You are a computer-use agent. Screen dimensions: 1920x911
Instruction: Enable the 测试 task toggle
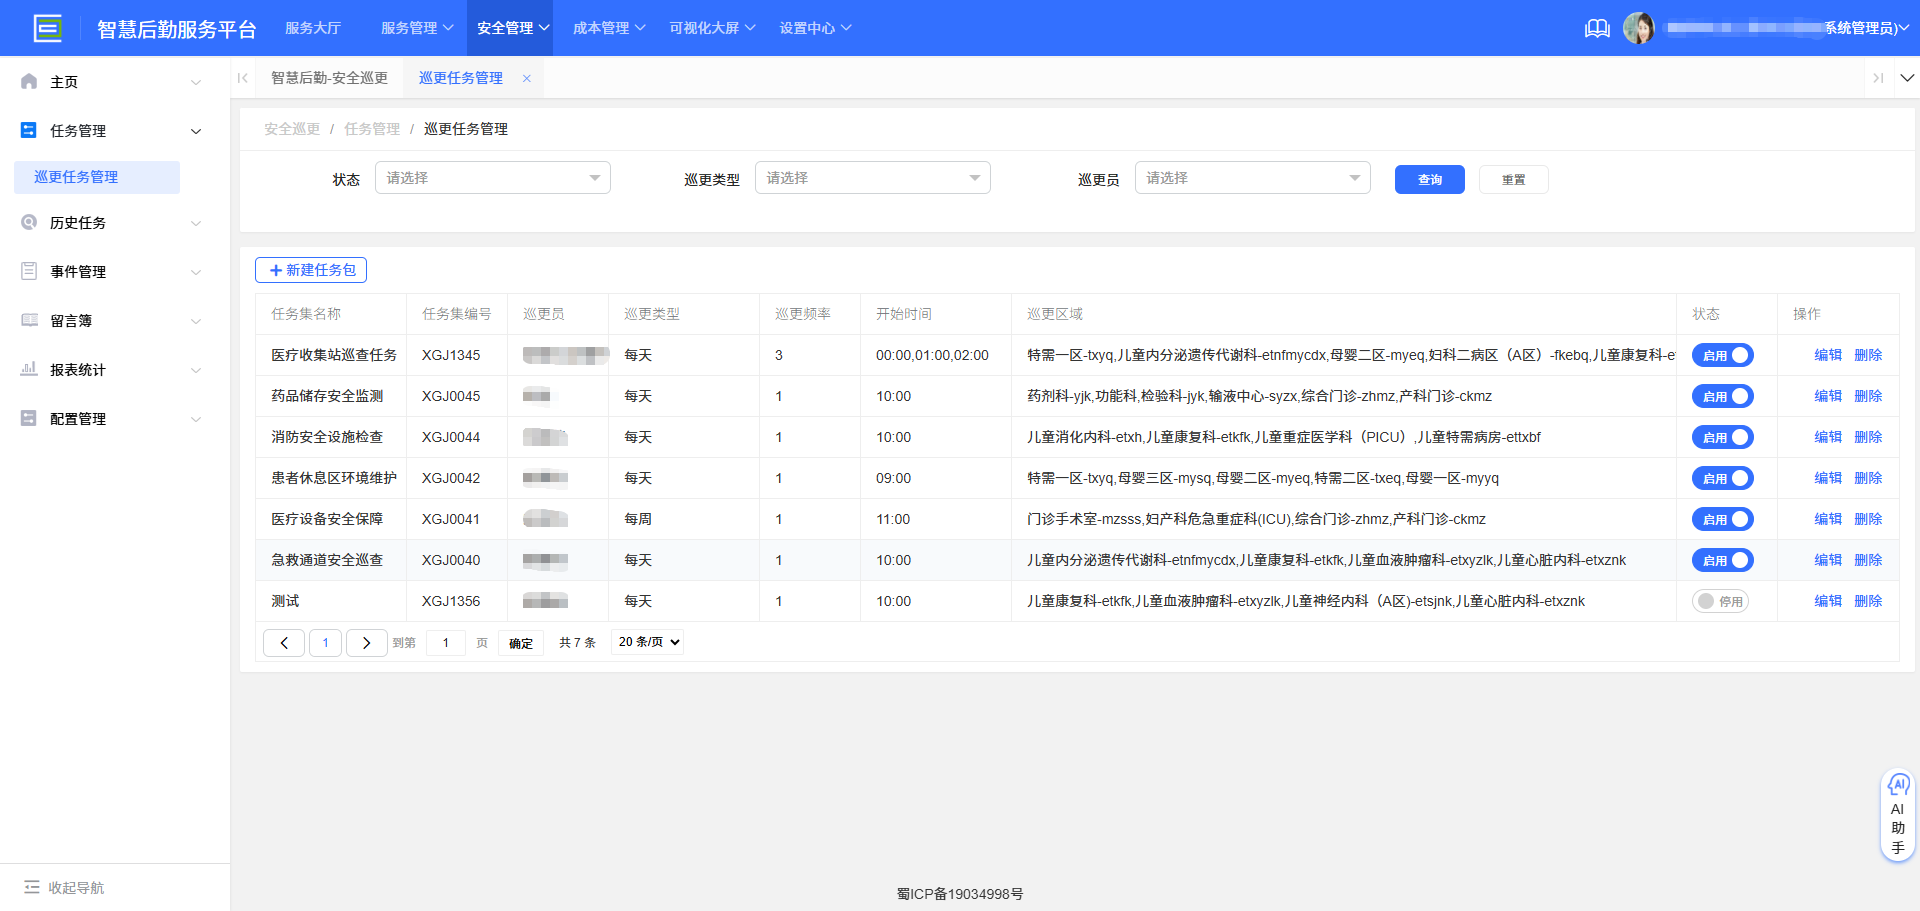point(1721,601)
